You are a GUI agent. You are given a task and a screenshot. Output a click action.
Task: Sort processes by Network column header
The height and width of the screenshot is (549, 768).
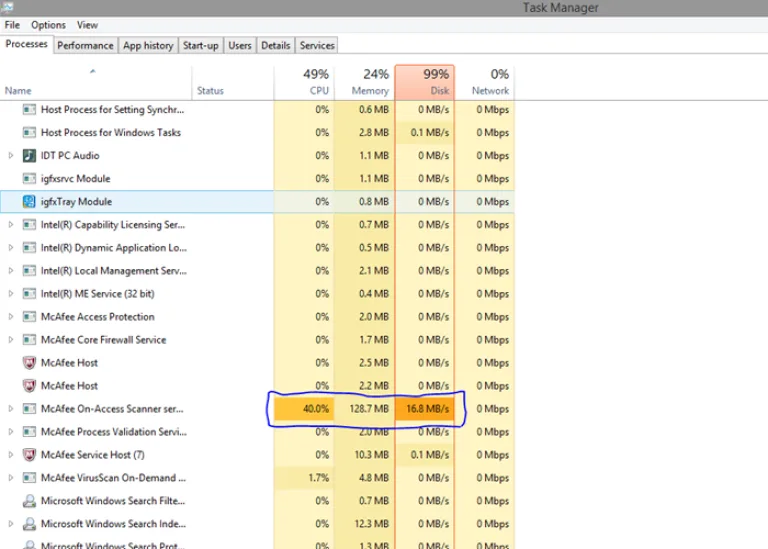pyautogui.click(x=485, y=83)
